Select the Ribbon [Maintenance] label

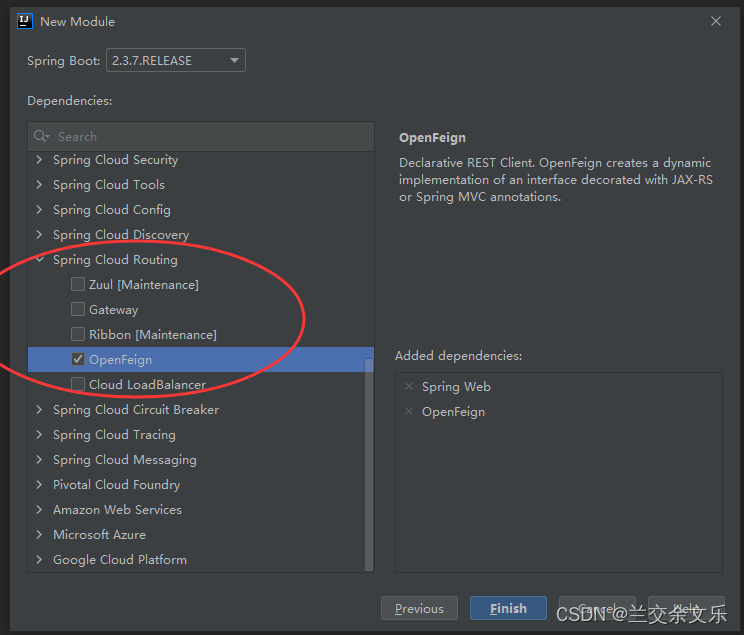[x=153, y=335]
